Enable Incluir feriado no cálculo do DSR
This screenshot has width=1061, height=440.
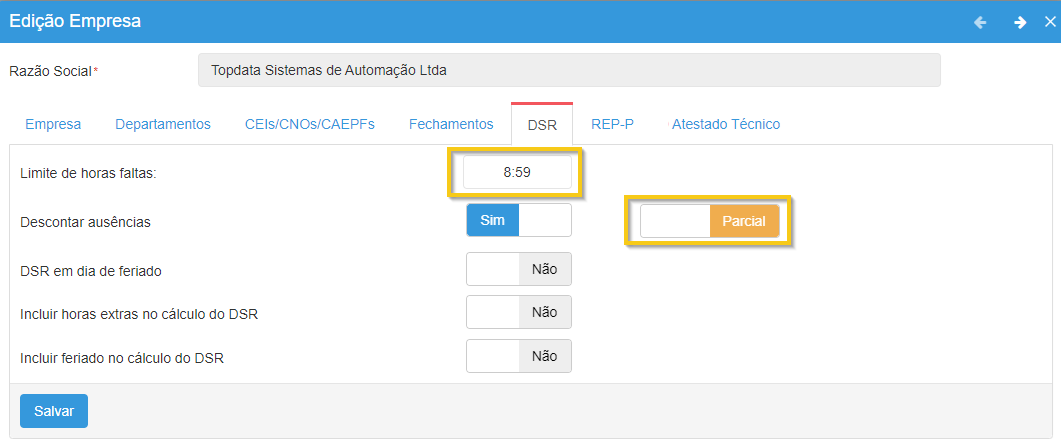518,356
